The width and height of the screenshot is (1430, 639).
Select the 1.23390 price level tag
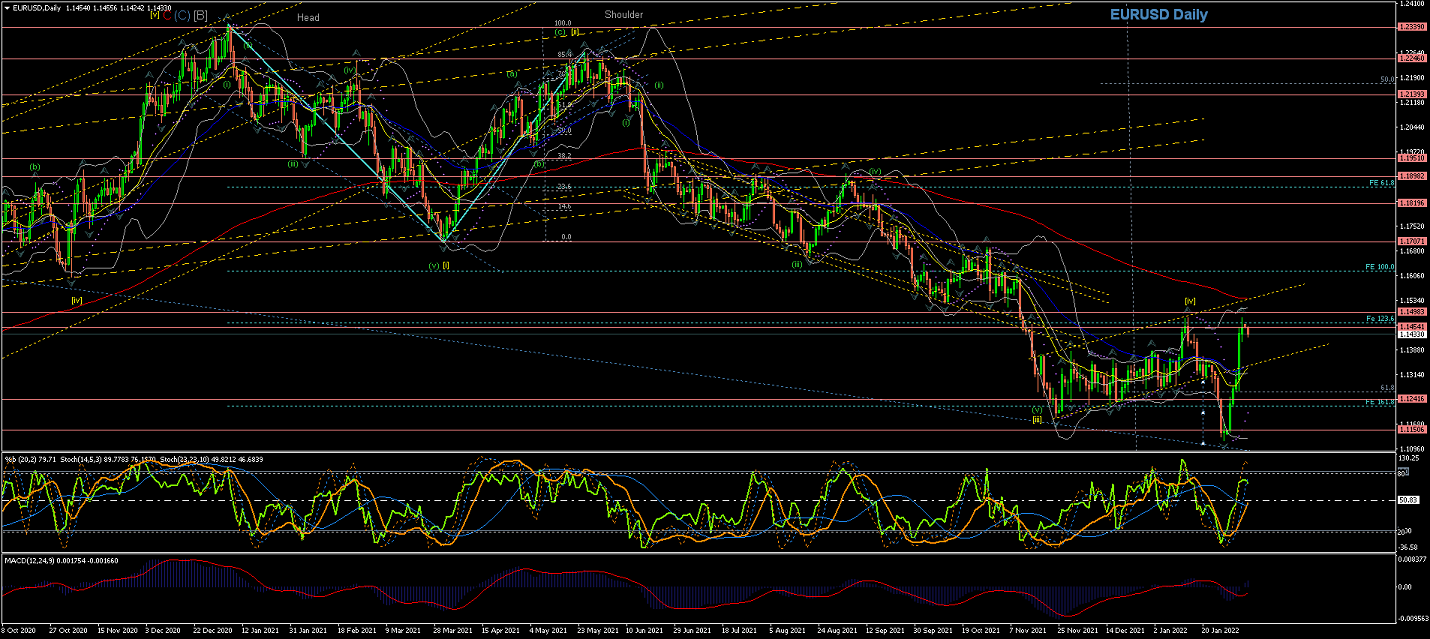click(1411, 28)
